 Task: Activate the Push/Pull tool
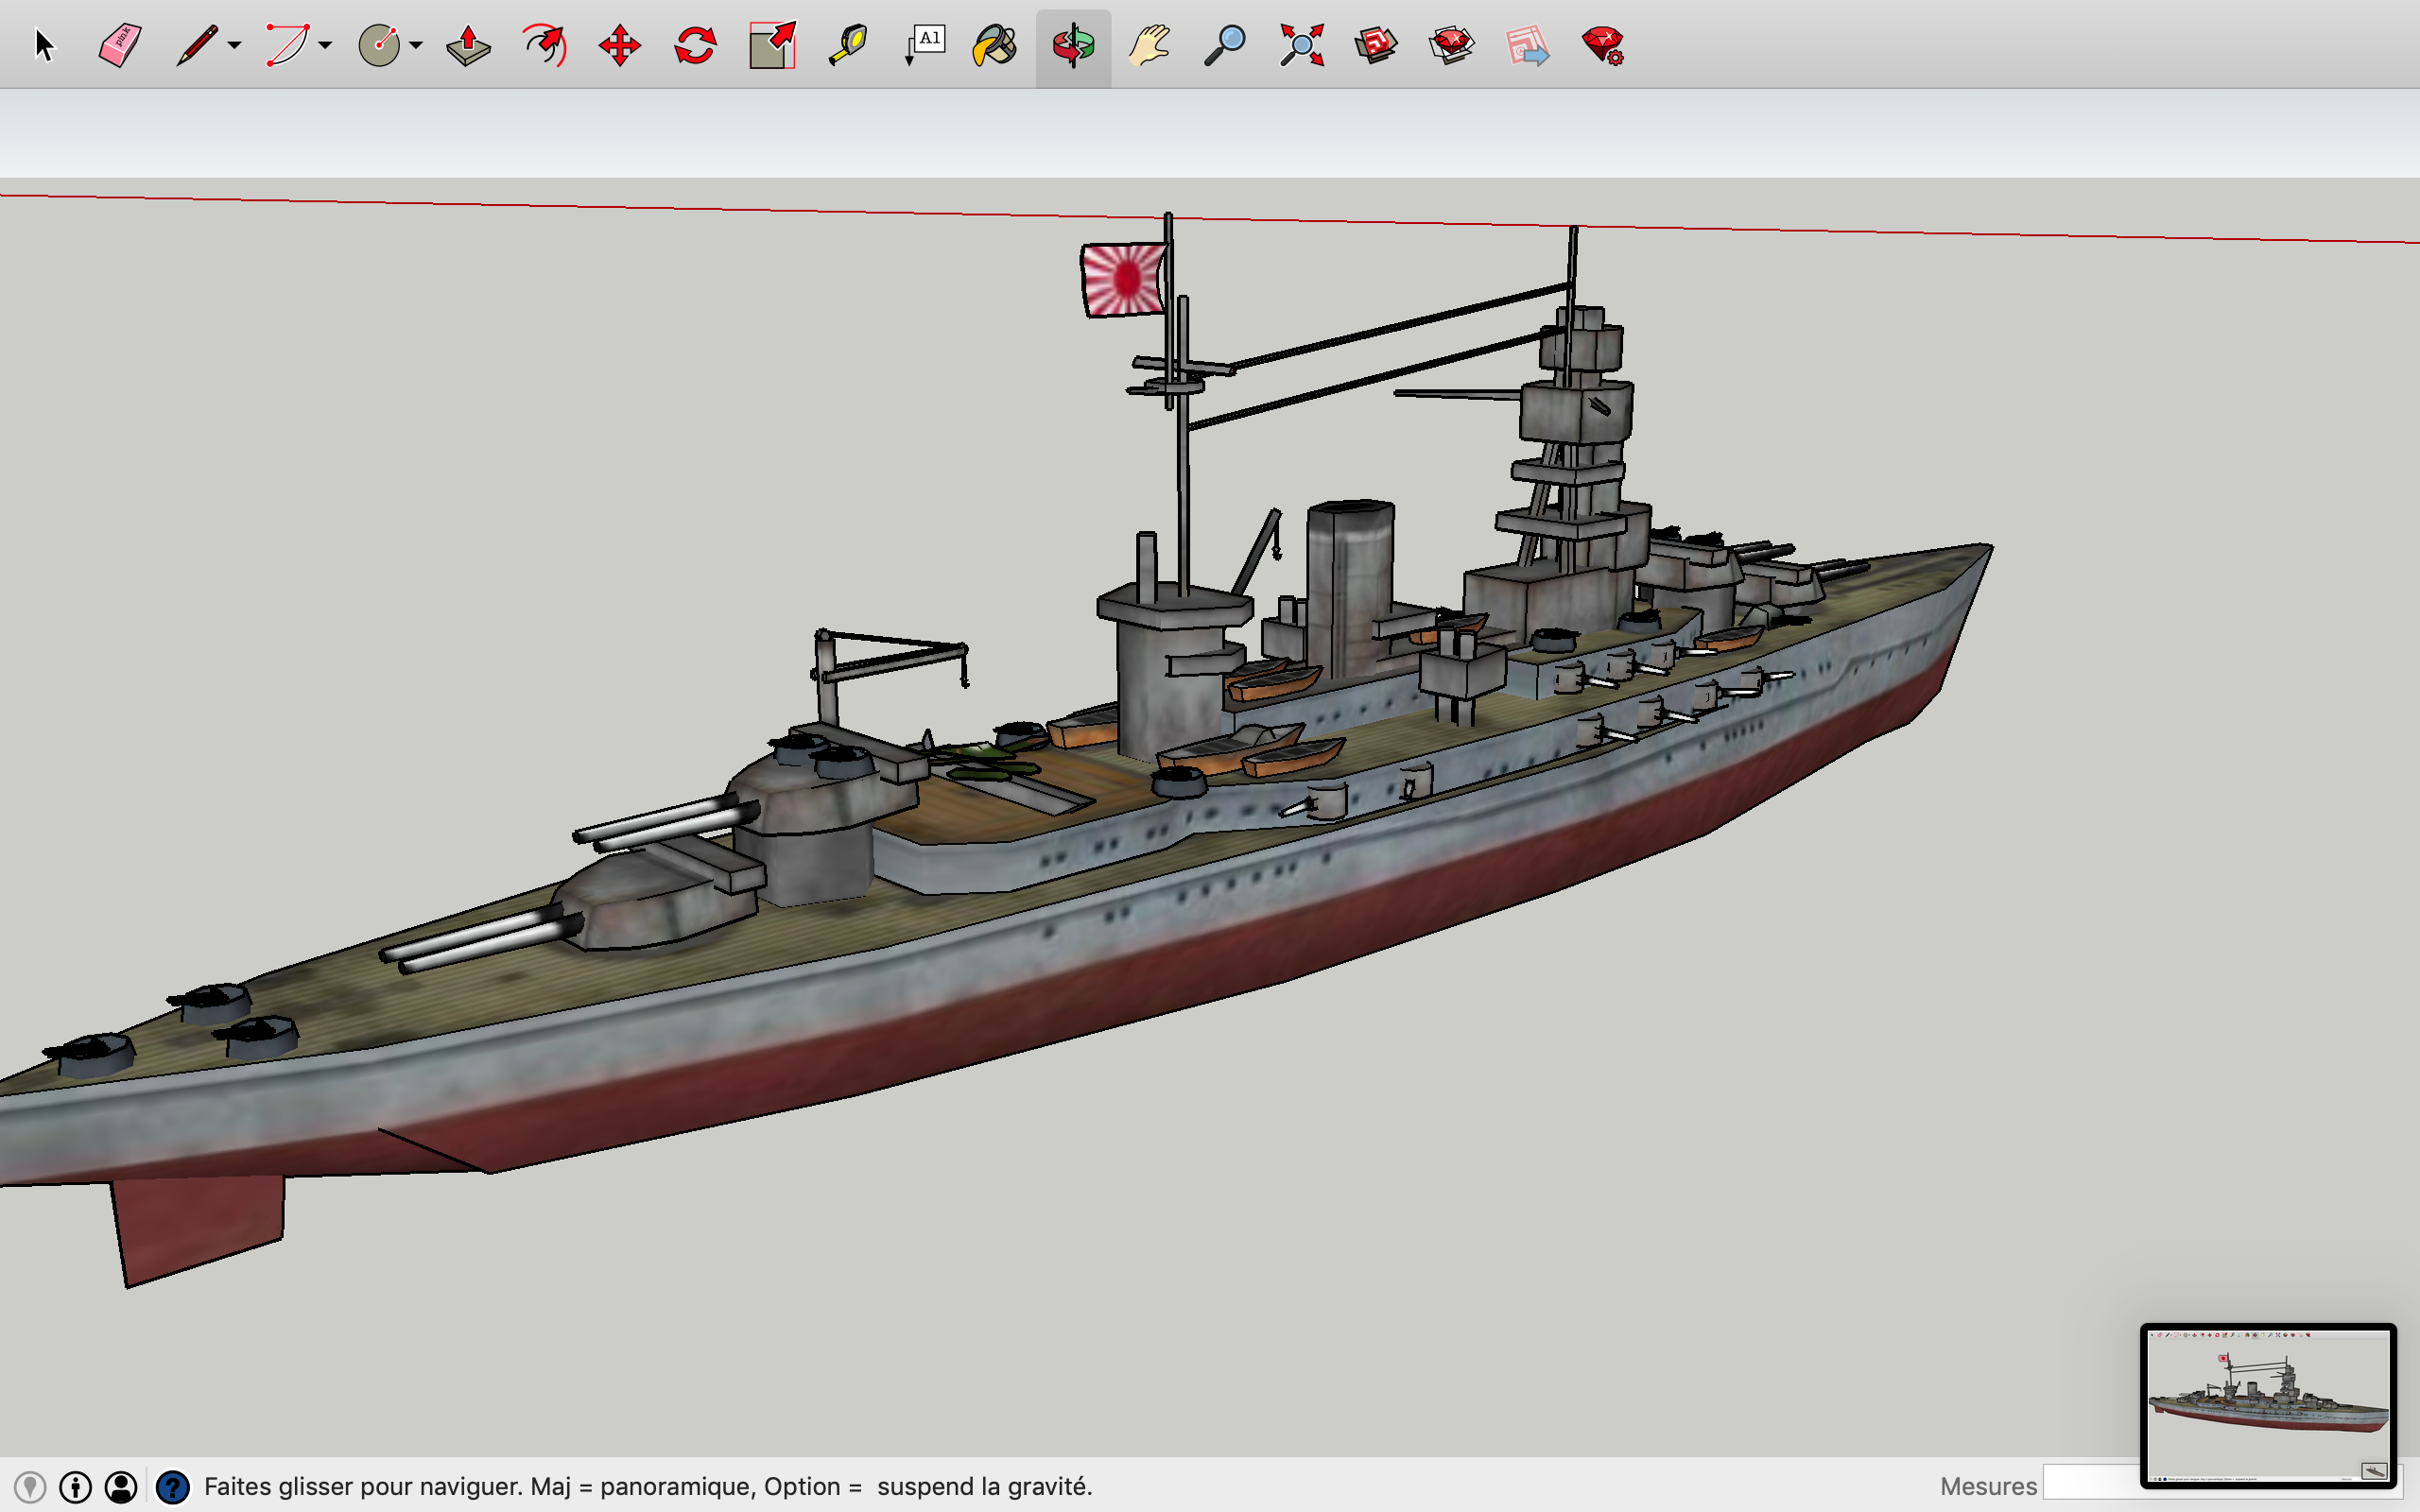(x=468, y=45)
